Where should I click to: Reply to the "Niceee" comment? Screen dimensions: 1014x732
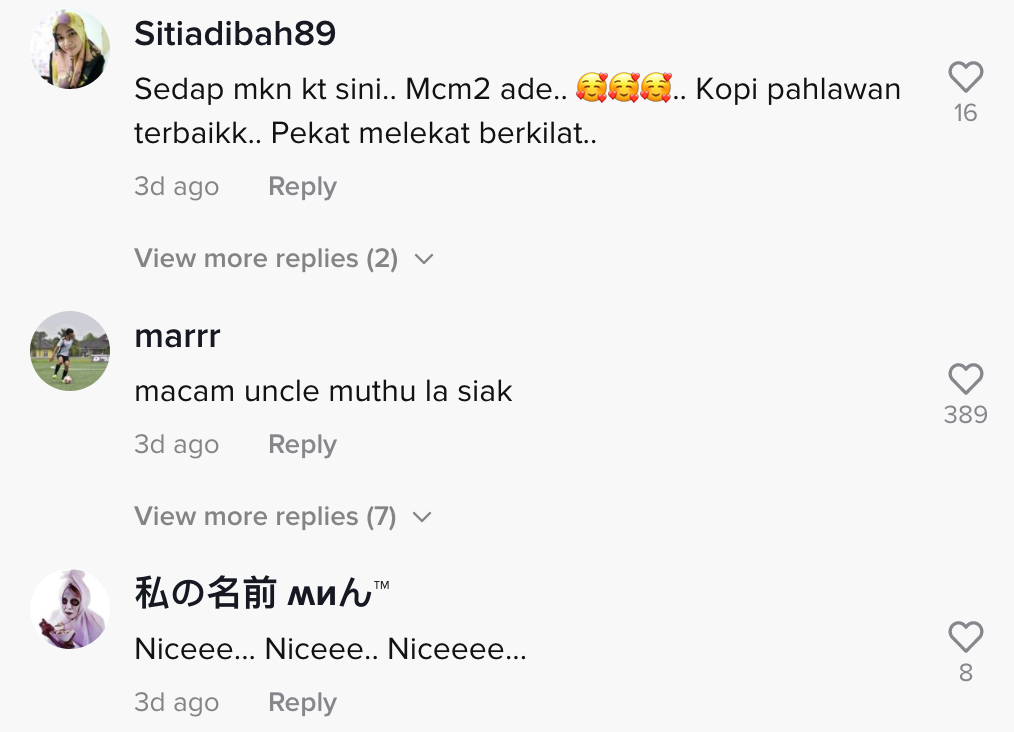[302, 703]
